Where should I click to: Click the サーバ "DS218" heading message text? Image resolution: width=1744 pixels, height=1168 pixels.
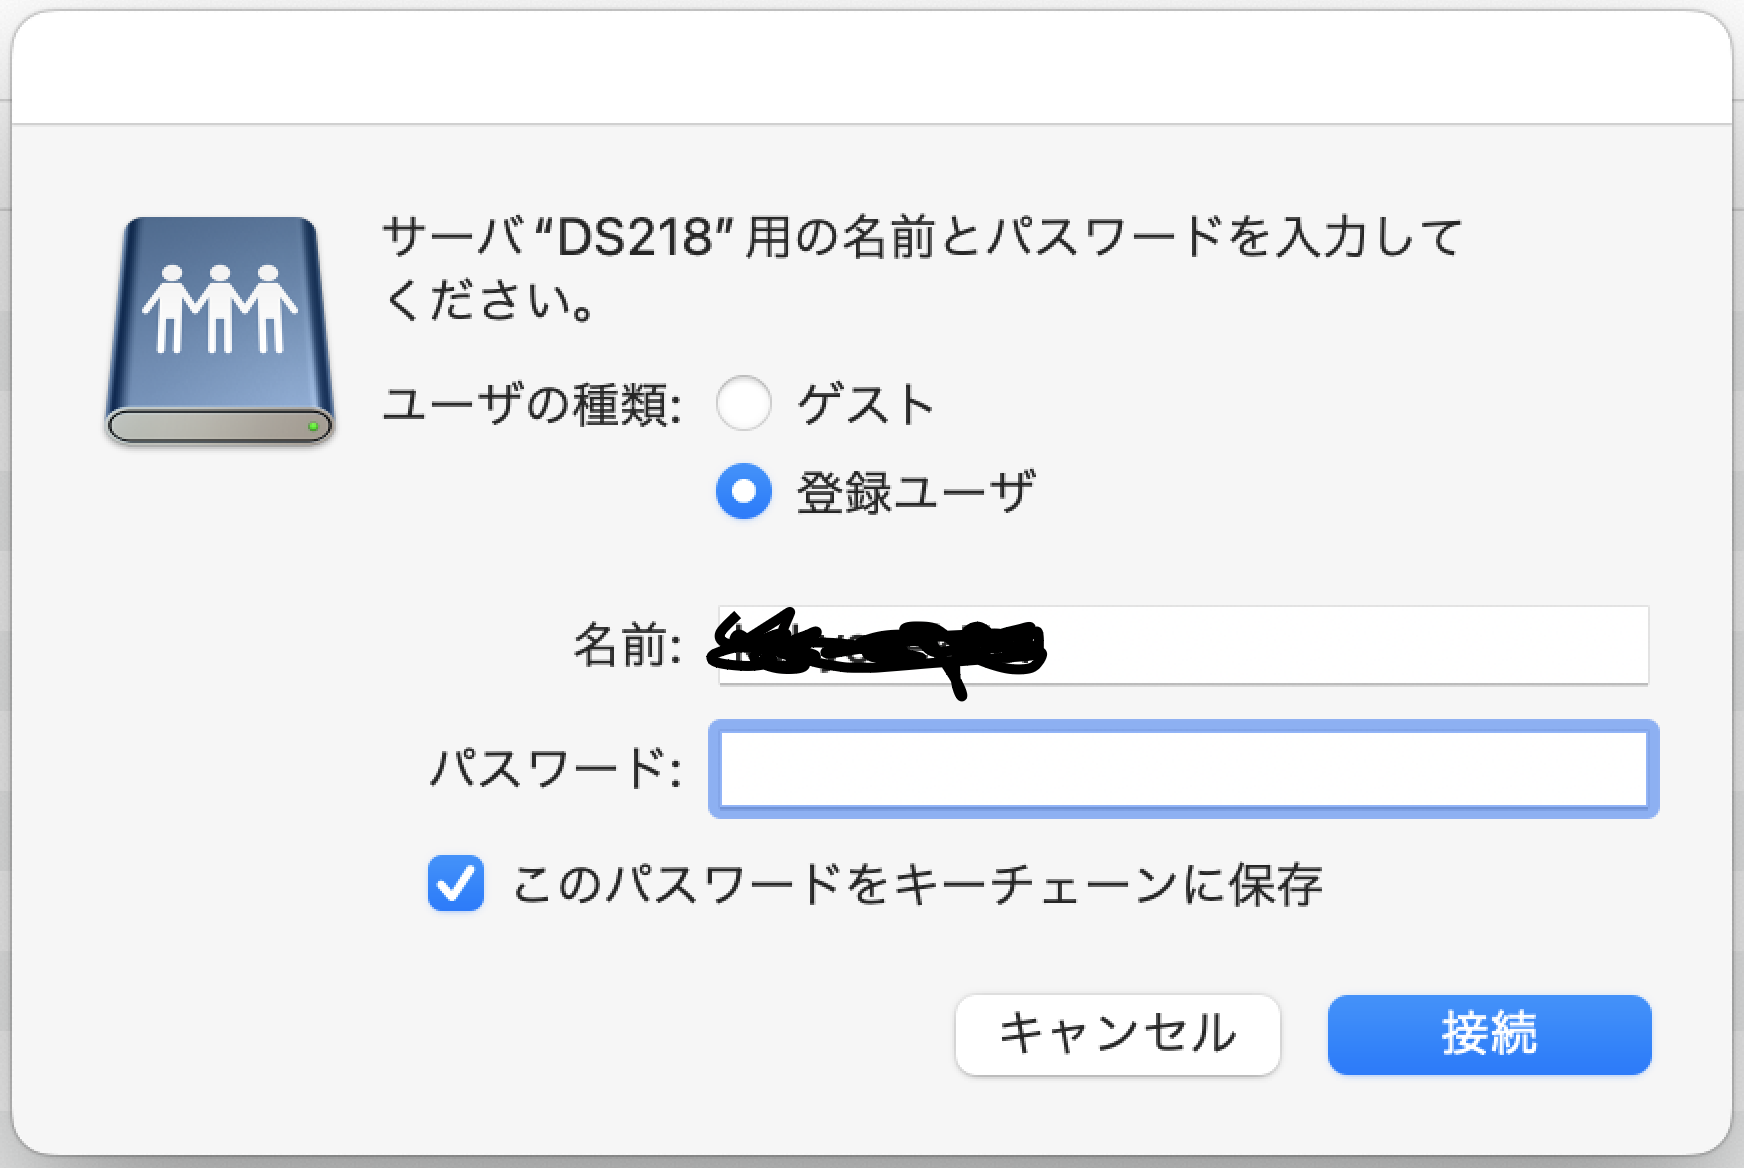[x=922, y=238]
